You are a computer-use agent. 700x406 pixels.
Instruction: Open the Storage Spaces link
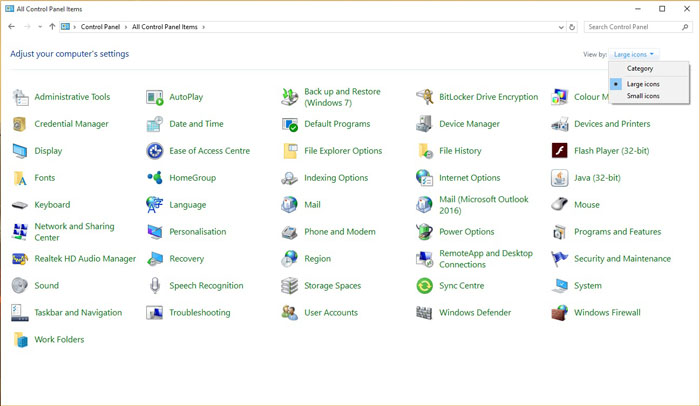coord(333,286)
